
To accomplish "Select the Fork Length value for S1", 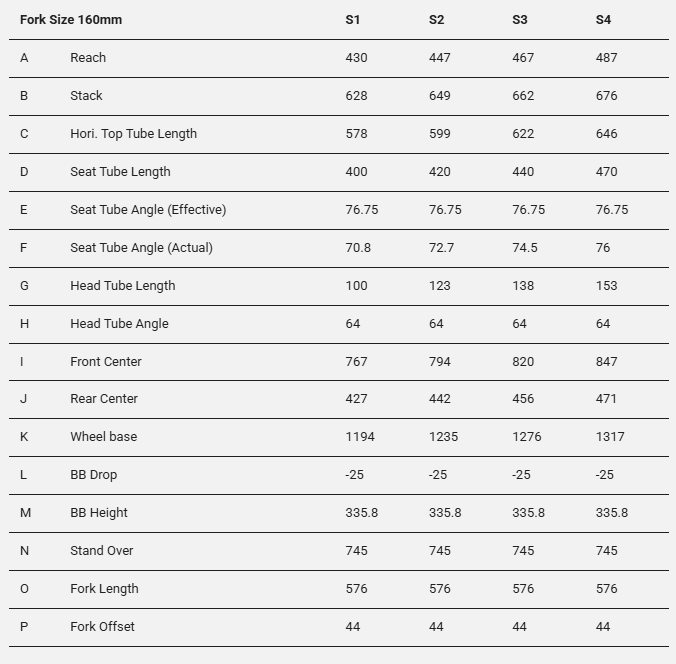I will [356, 589].
